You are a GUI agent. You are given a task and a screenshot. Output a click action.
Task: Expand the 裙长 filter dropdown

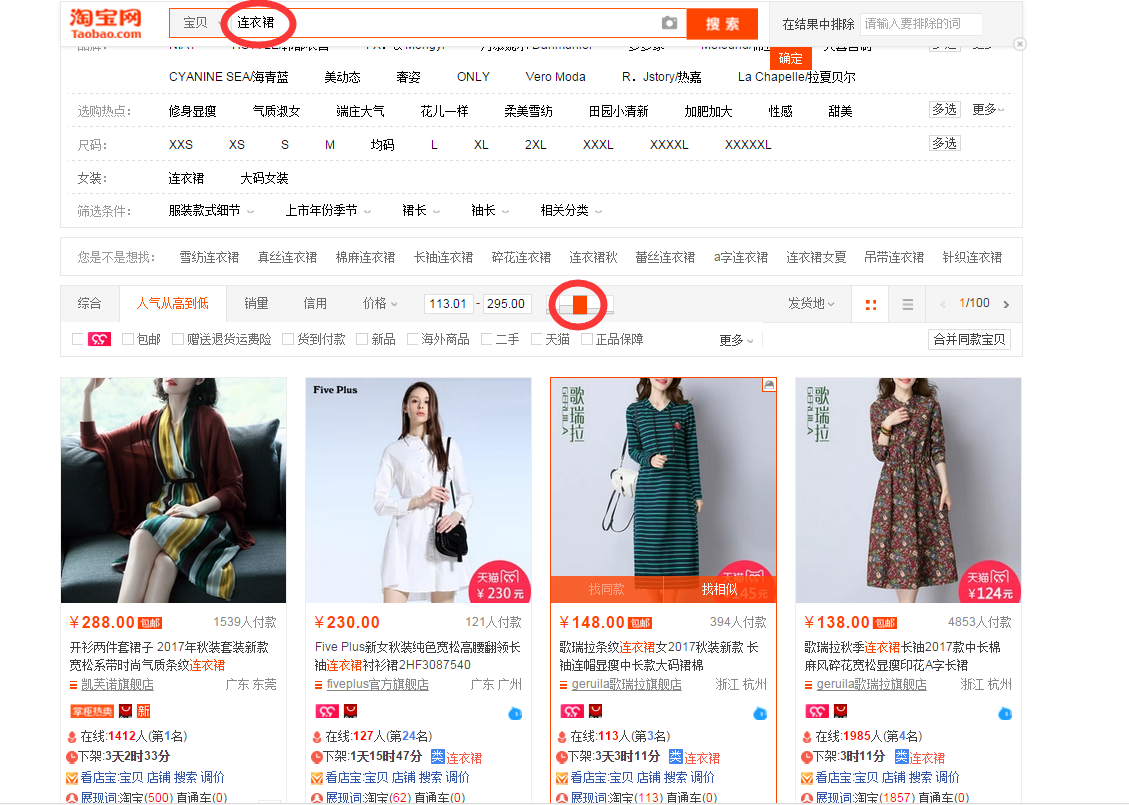420,211
